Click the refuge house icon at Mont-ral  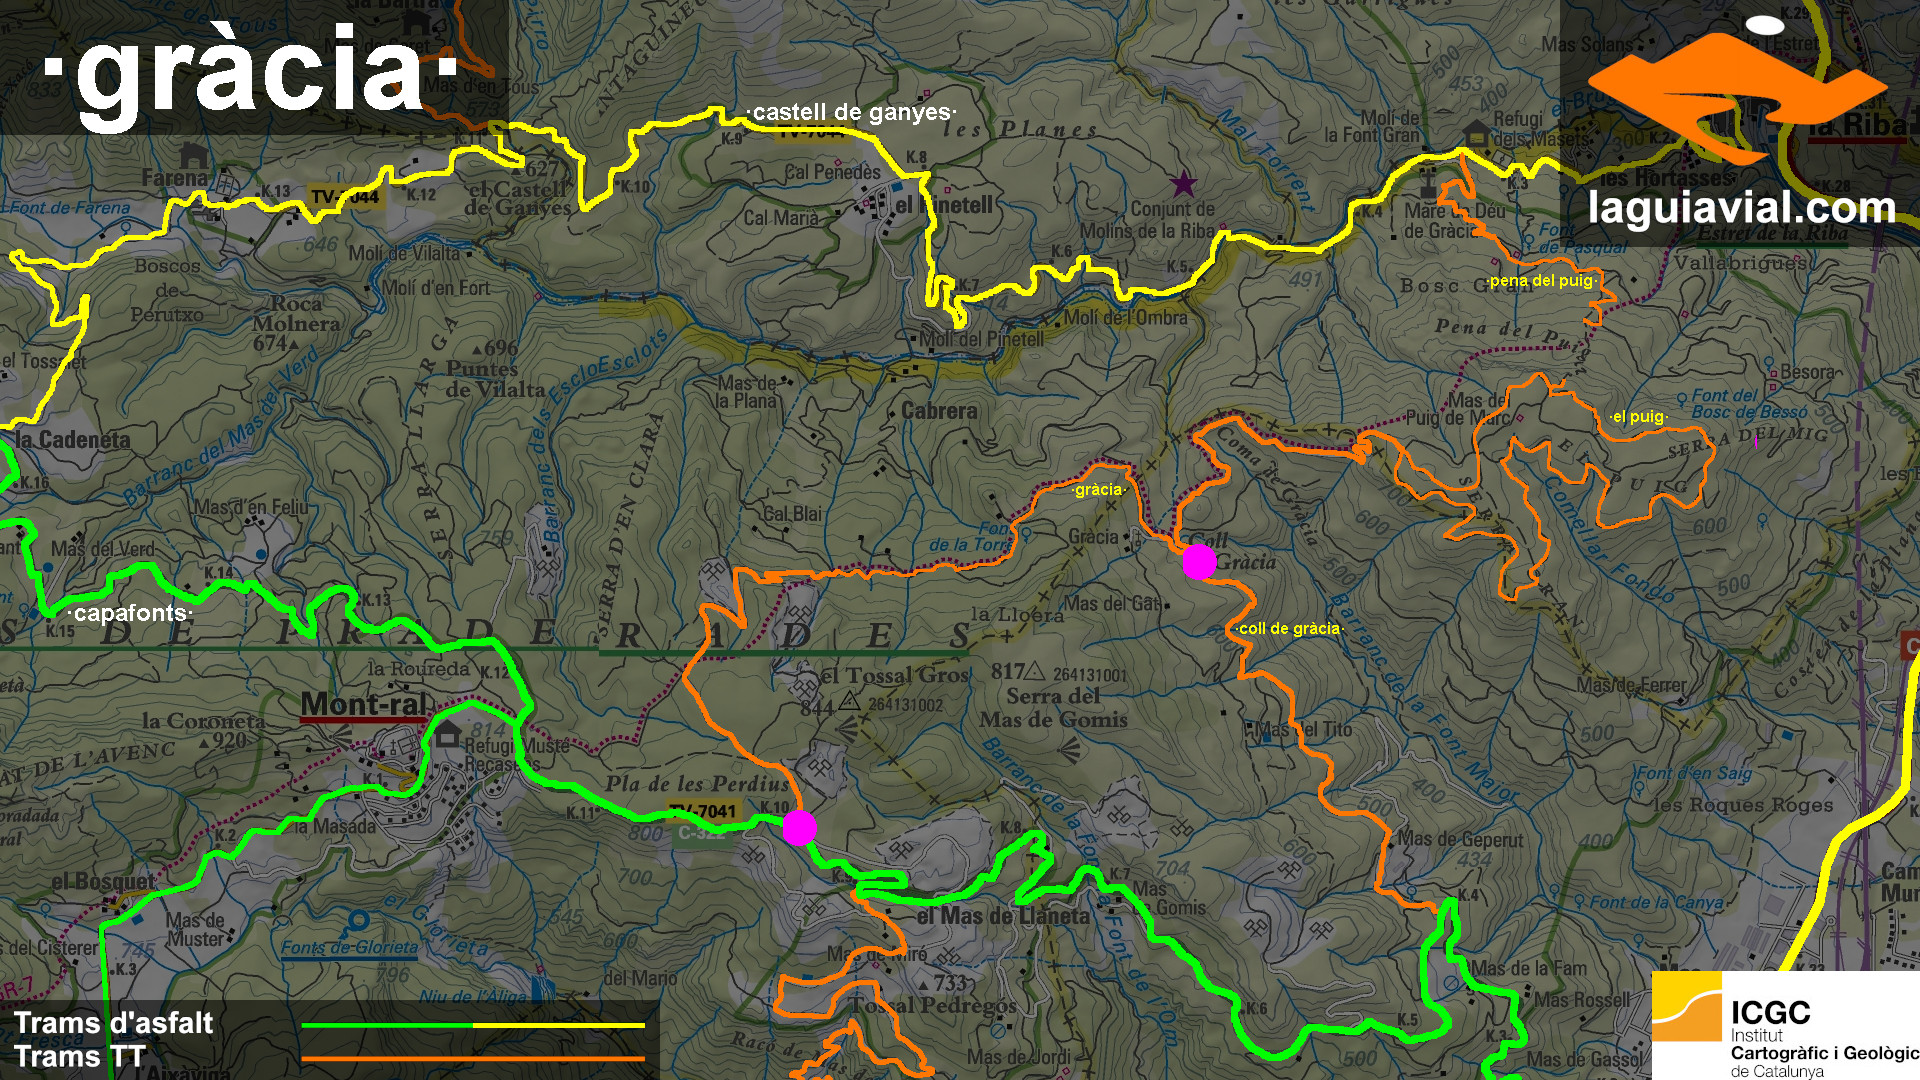click(446, 735)
